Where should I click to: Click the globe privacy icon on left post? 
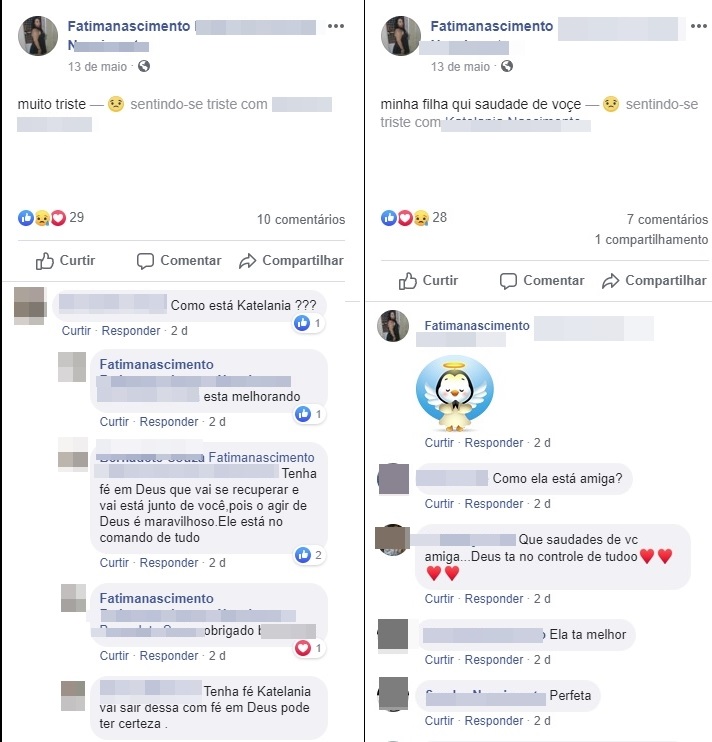click(144, 66)
